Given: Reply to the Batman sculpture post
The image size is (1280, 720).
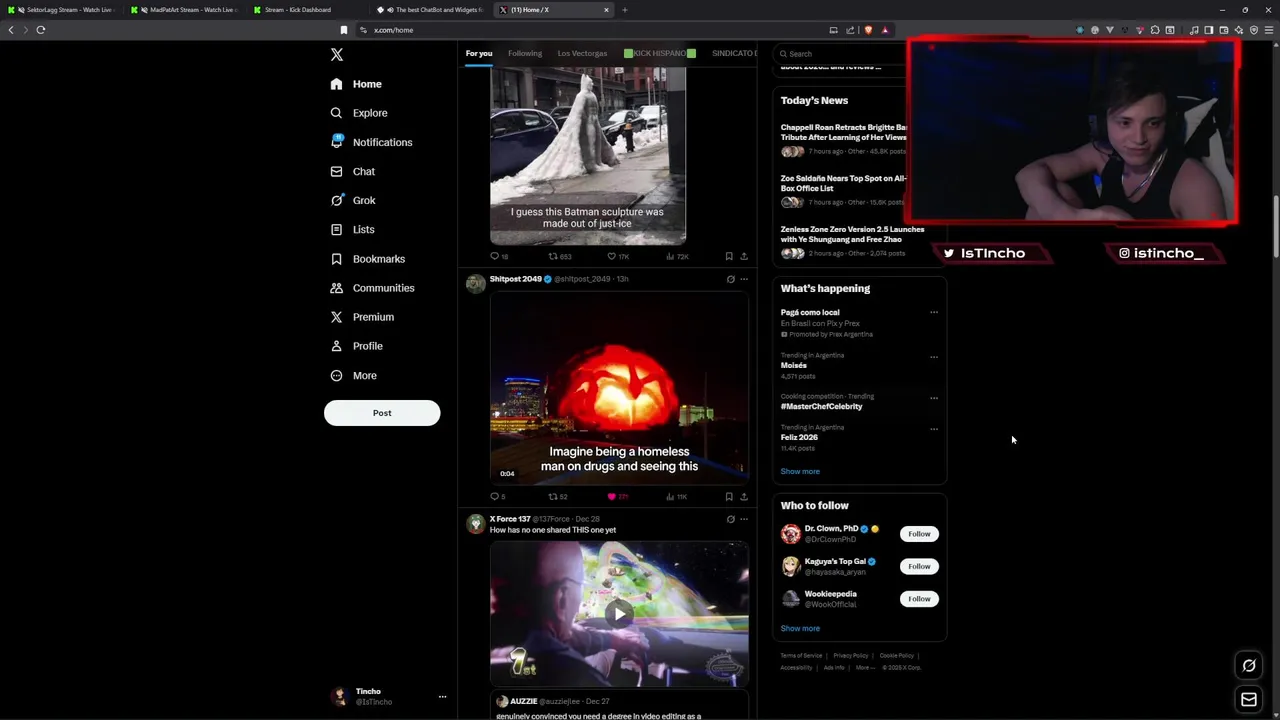Looking at the screenshot, I should coord(494,256).
